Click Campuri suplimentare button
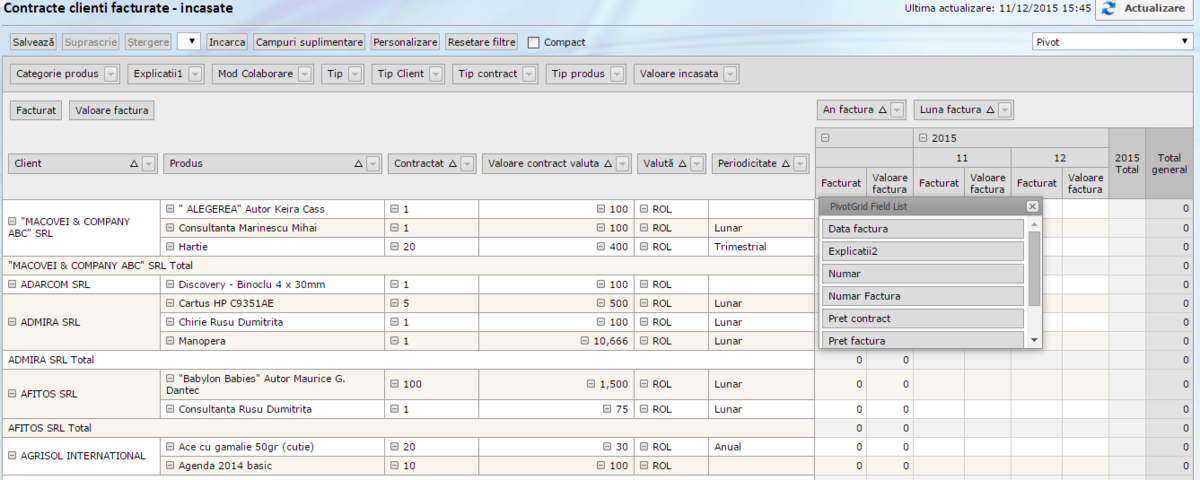 (309, 43)
